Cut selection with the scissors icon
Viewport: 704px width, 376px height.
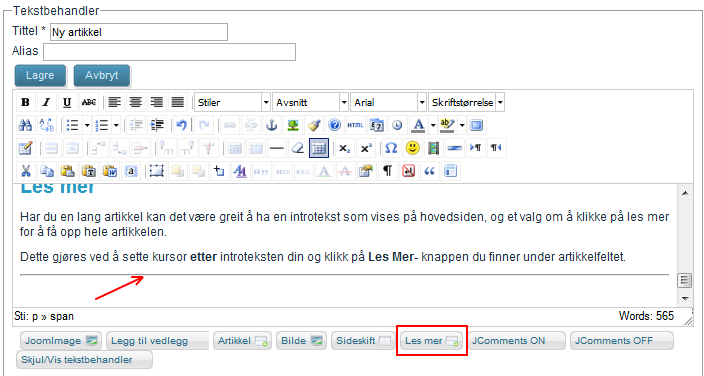click(26, 171)
